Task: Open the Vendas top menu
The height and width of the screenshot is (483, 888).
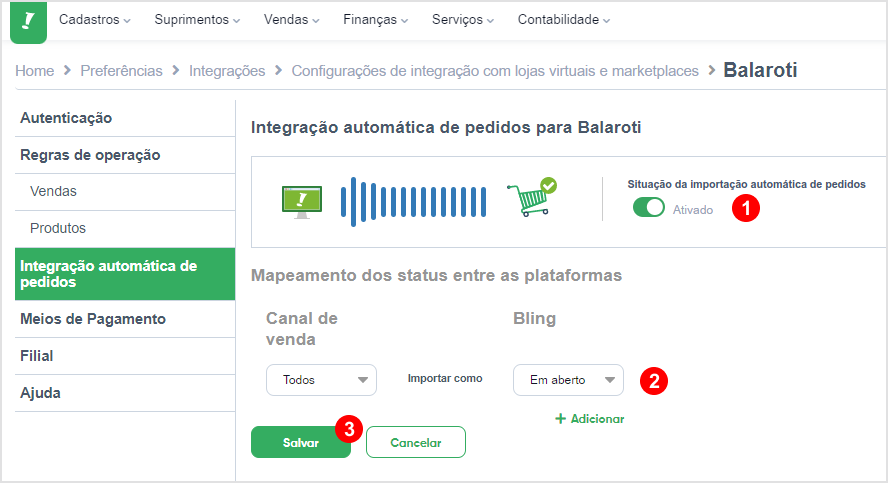Action: [x=291, y=19]
